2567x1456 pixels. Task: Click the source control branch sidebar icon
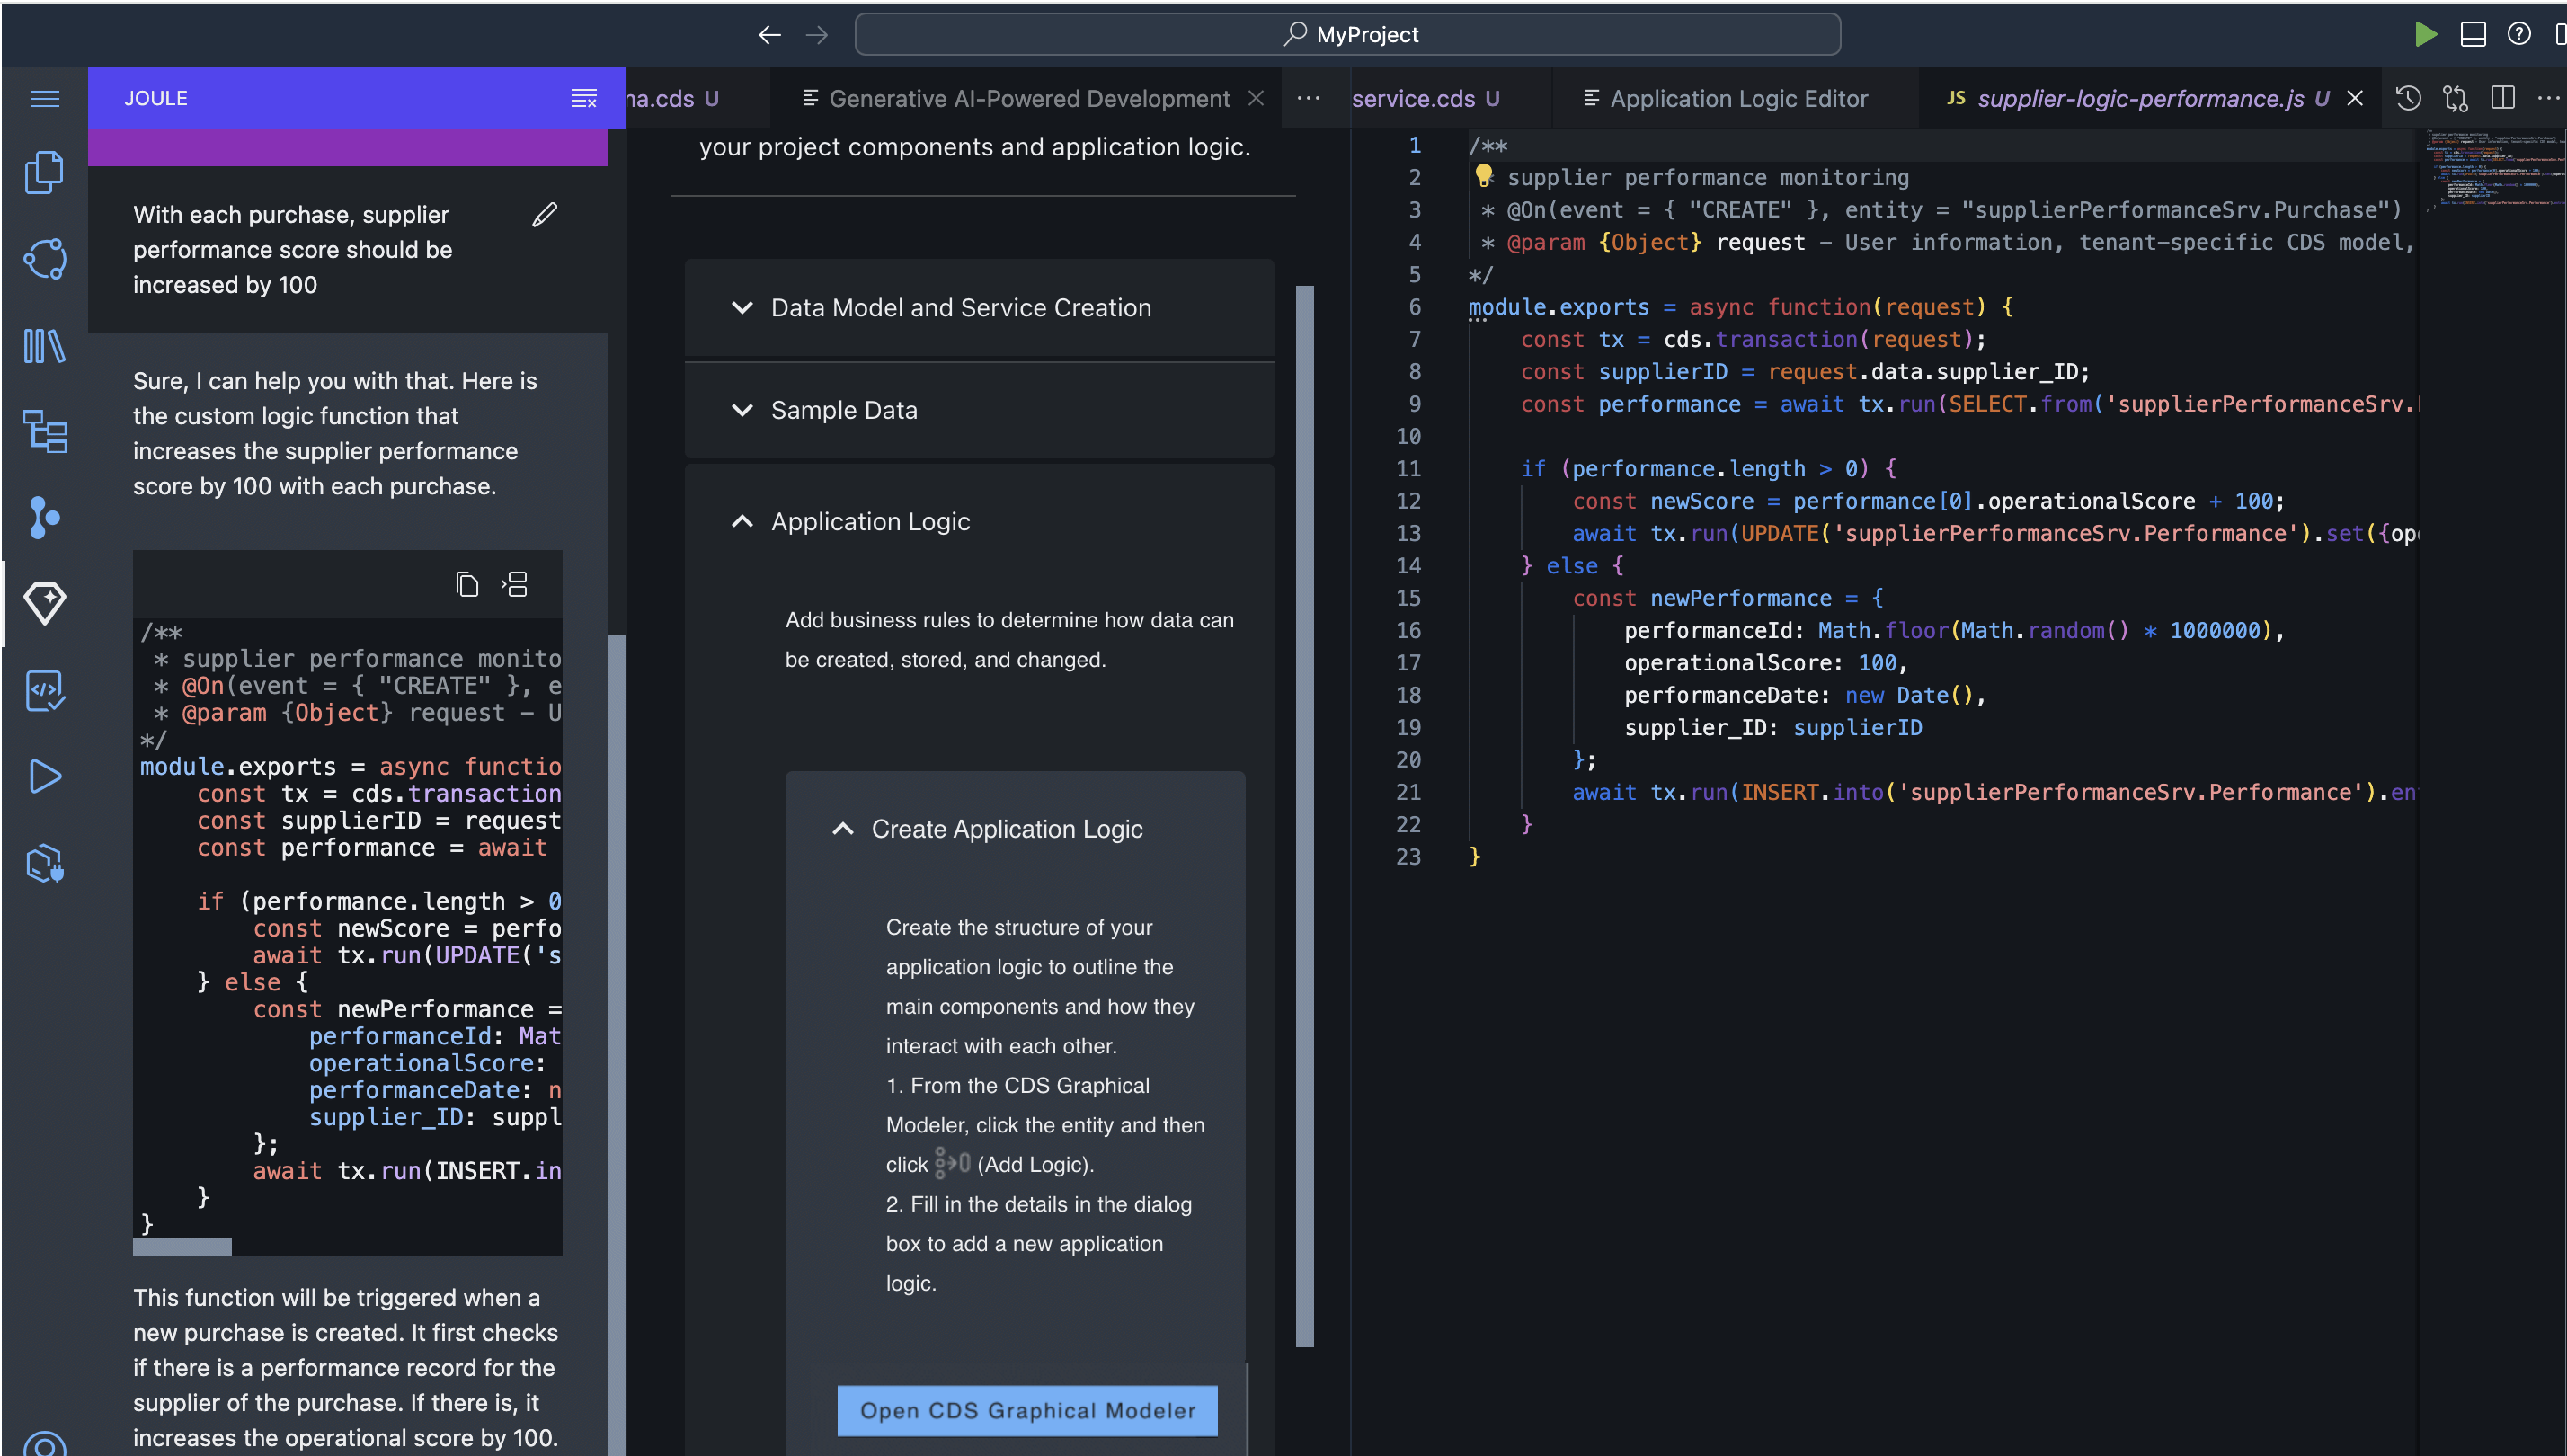[x=44, y=517]
